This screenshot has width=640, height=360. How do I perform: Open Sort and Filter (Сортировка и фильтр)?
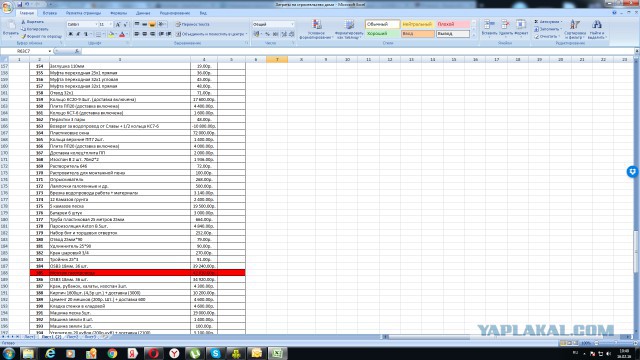click(x=575, y=29)
